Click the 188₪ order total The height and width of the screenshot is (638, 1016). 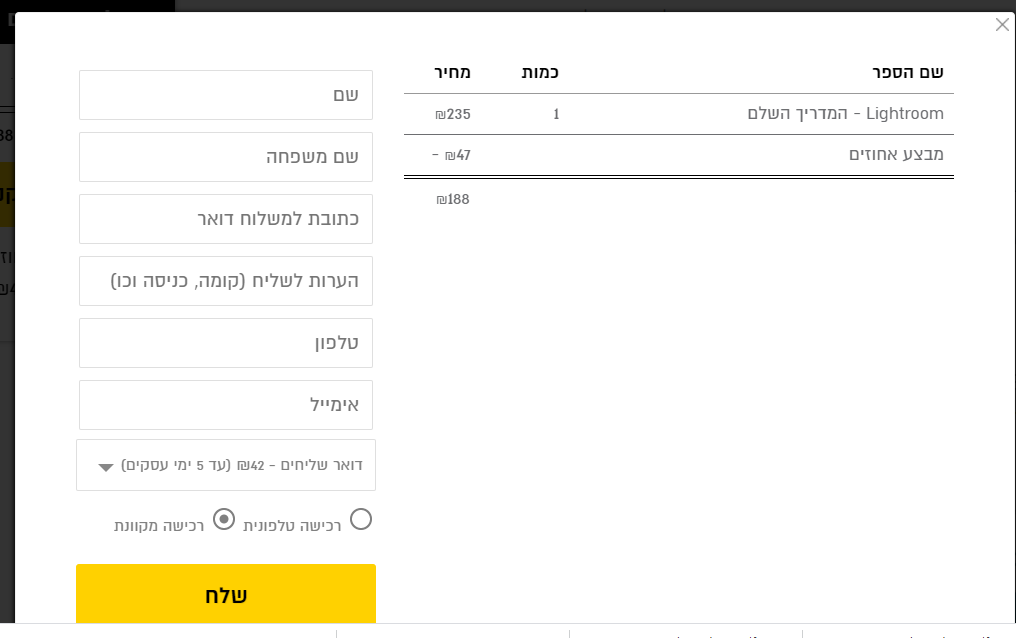[x=452, y=199]
